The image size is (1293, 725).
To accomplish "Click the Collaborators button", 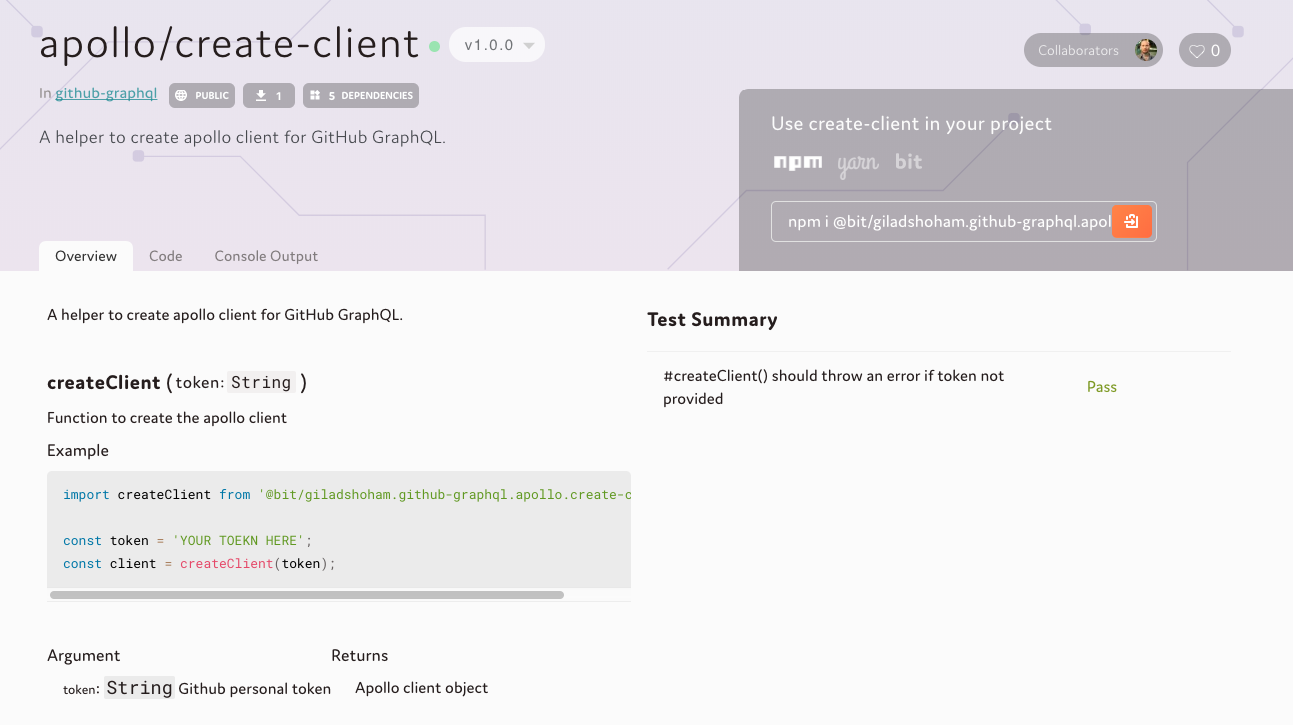I will pyautogui.click(x=1078, y=51).
